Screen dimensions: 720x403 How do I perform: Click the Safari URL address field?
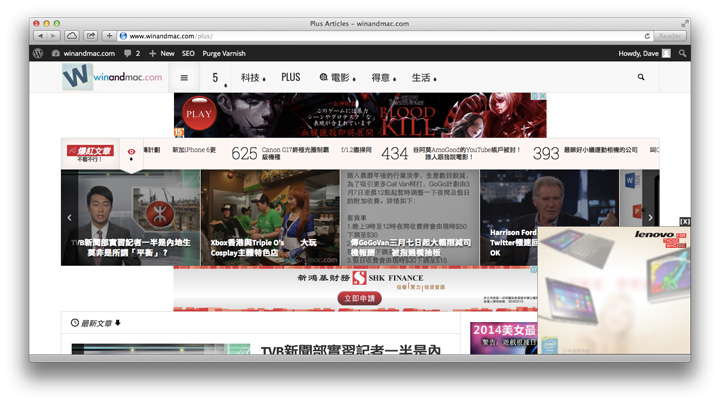[x=380, y=35]
